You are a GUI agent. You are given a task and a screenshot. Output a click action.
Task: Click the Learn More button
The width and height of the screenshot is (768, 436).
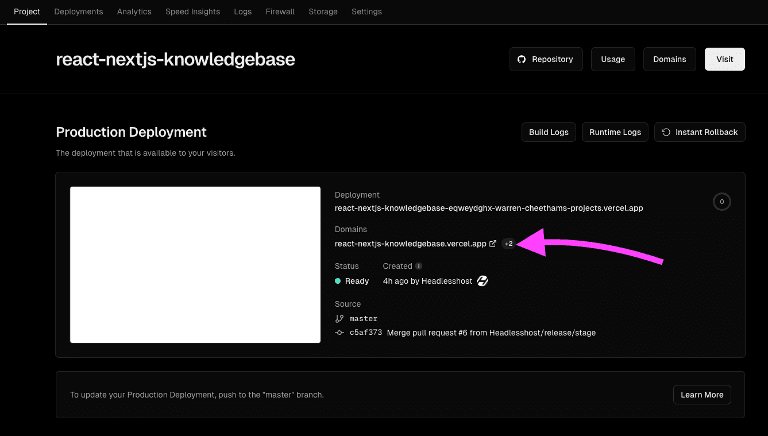tap(701, 394)
